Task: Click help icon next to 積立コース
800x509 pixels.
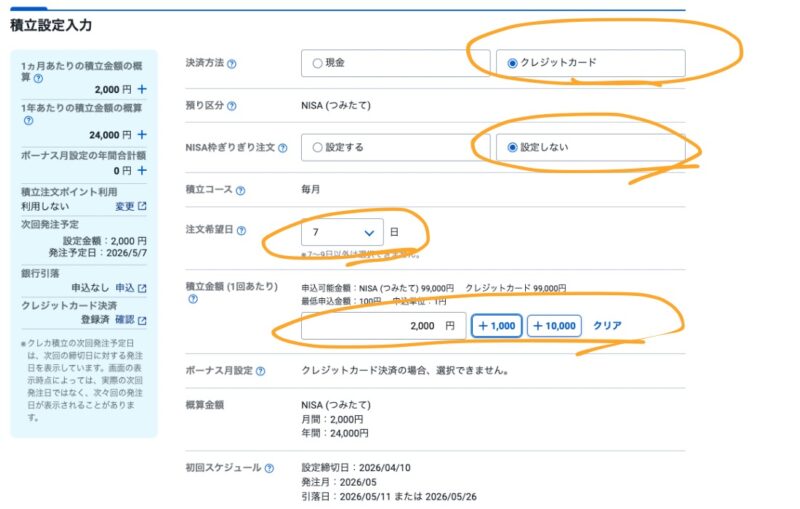Action: pyautogui.click(x=240, y=190)
